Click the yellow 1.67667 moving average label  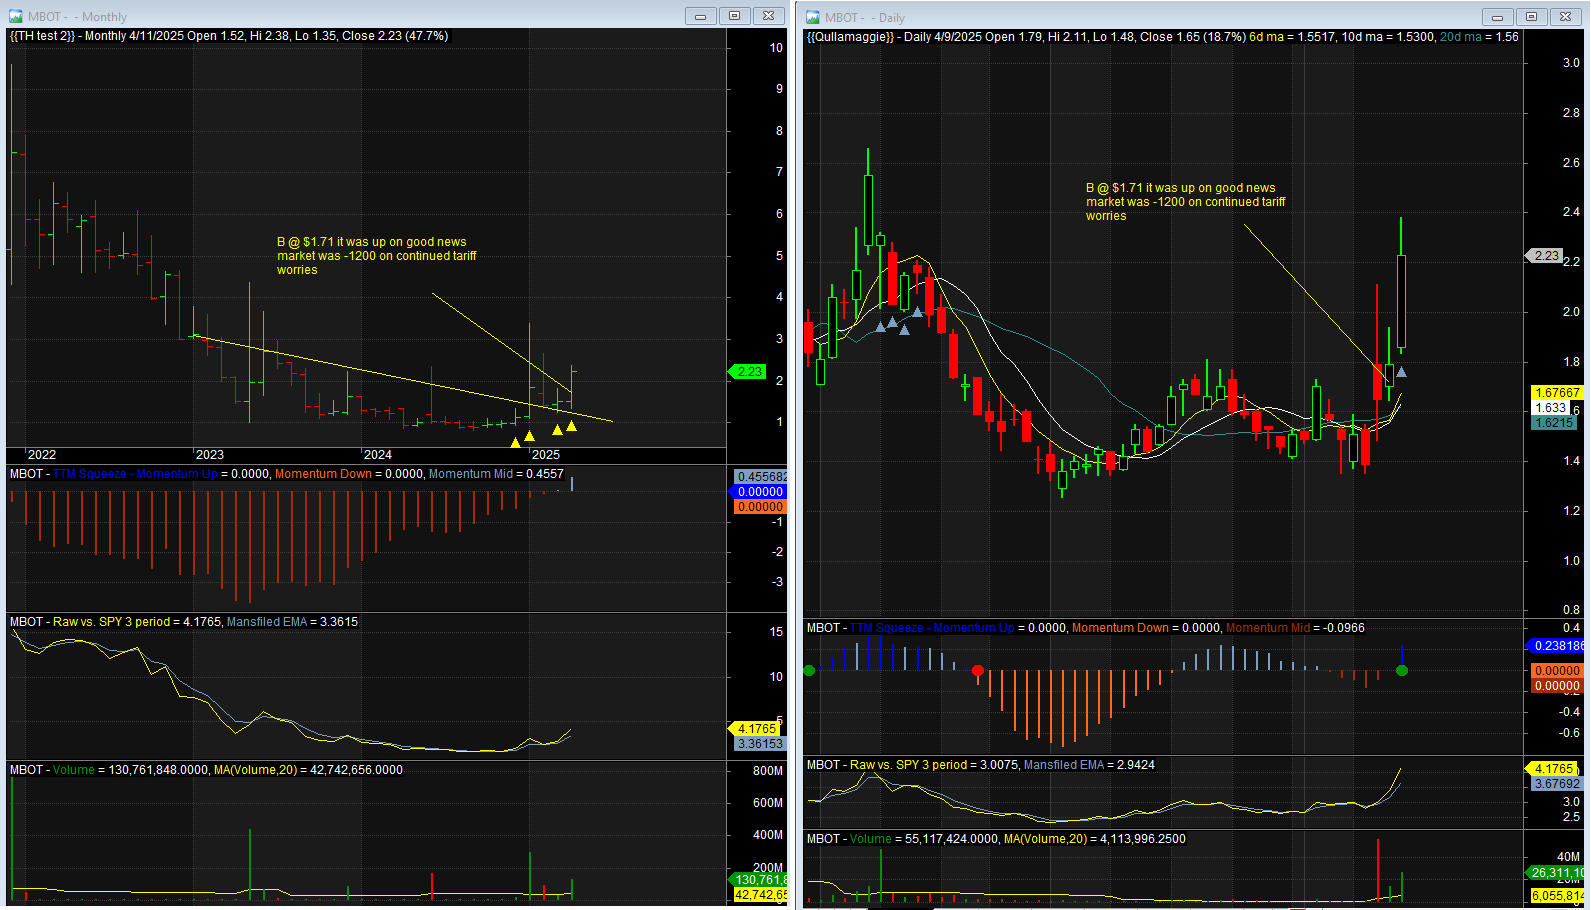point(1556,393)
